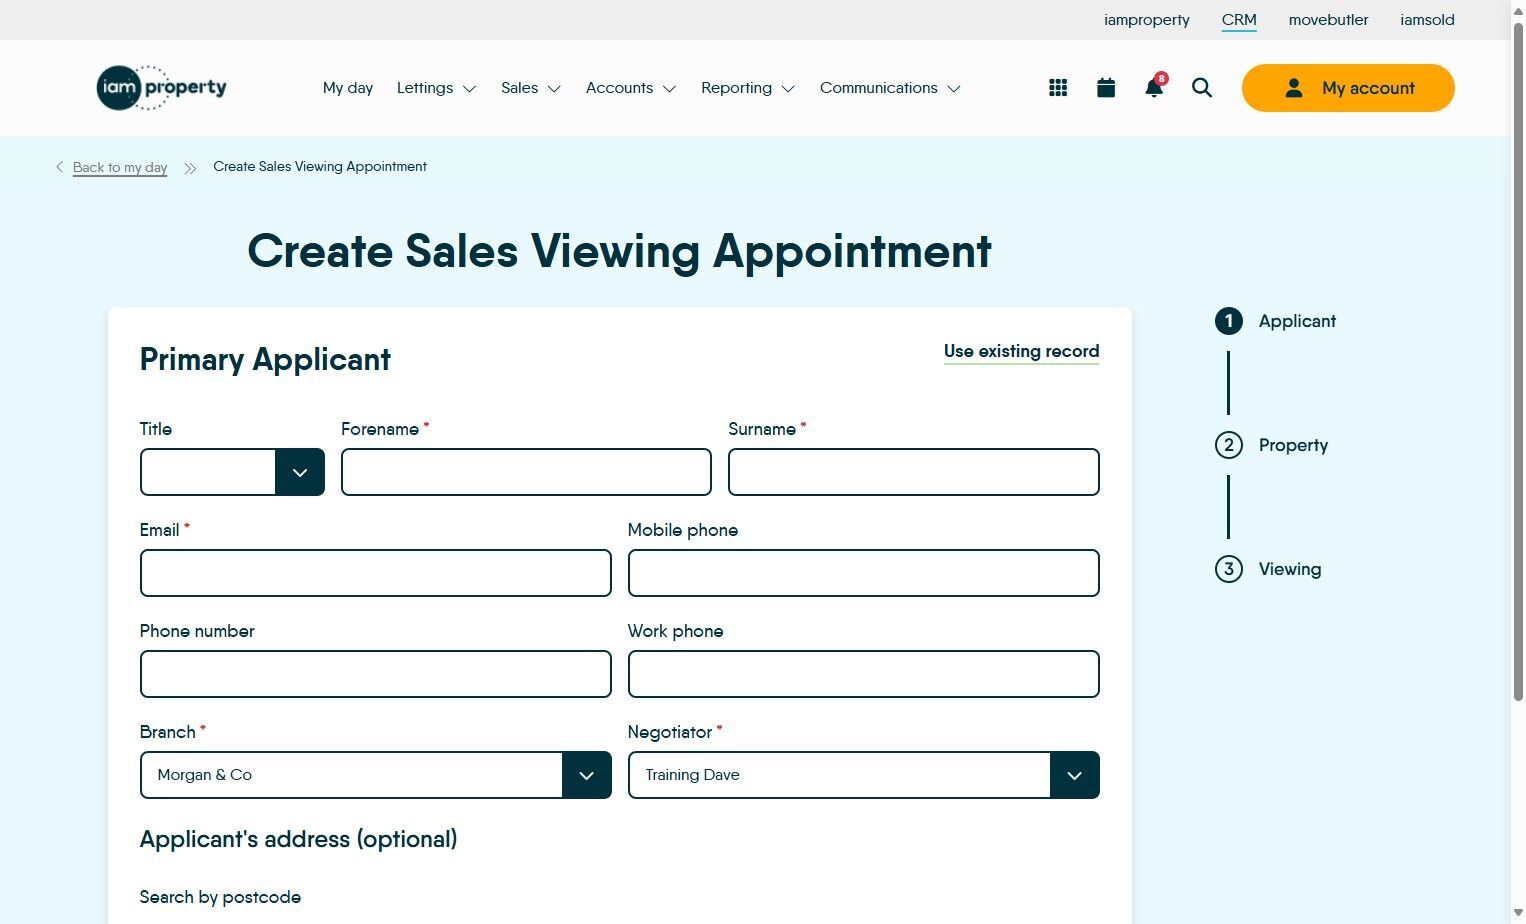Click the Applicant step label

click(1297, 321)
